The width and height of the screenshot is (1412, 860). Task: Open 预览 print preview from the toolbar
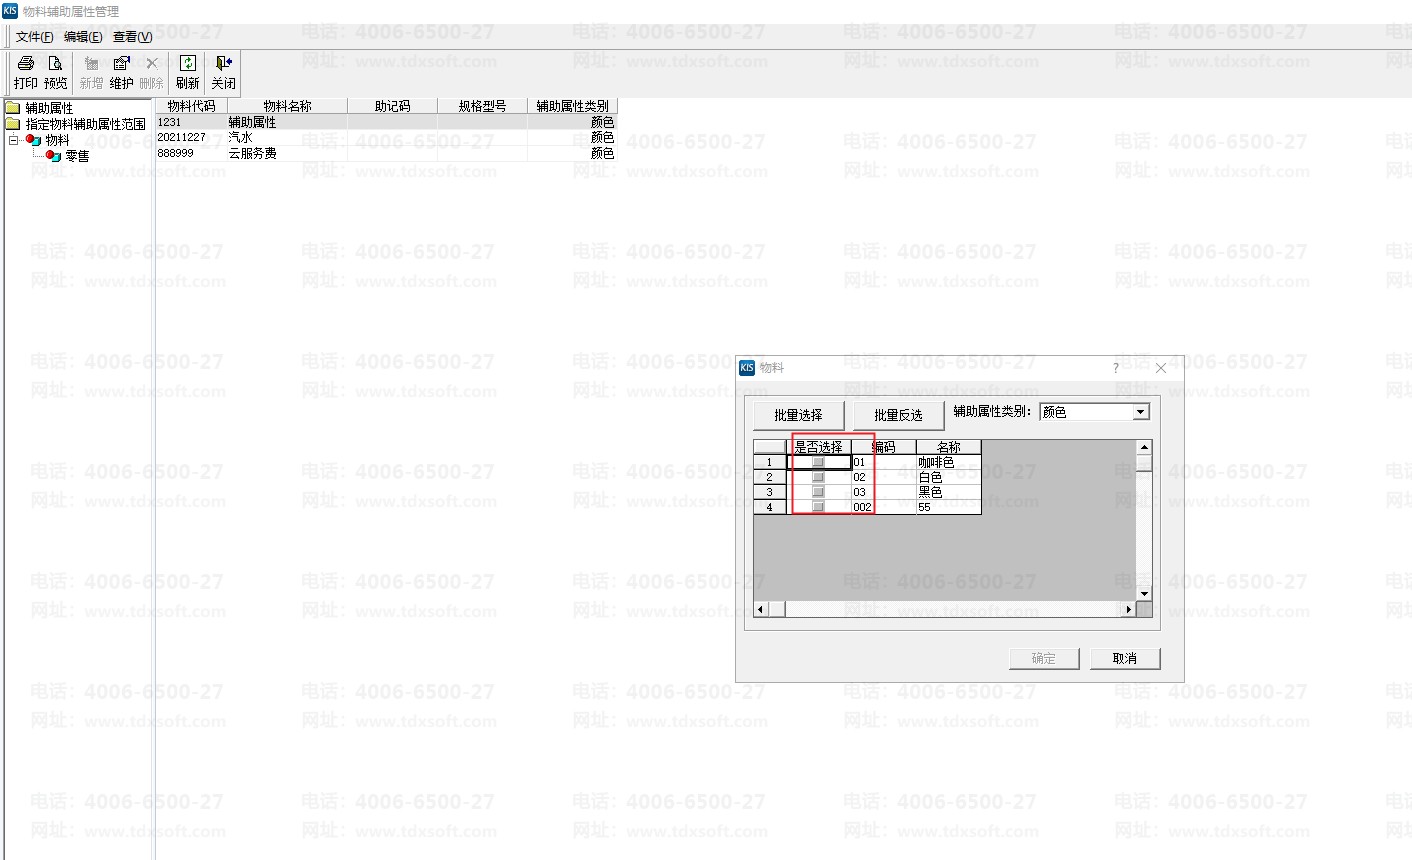click(x=56, y=73)
